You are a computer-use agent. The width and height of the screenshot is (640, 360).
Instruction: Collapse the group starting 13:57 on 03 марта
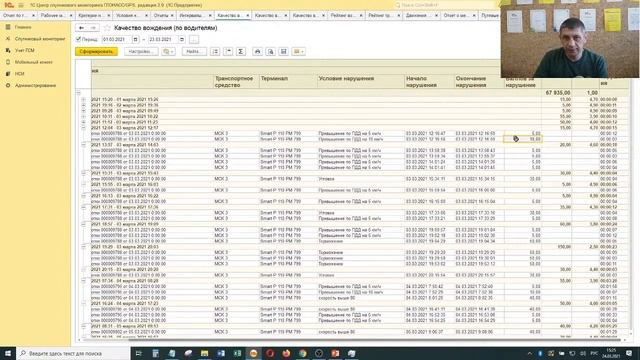84,144
